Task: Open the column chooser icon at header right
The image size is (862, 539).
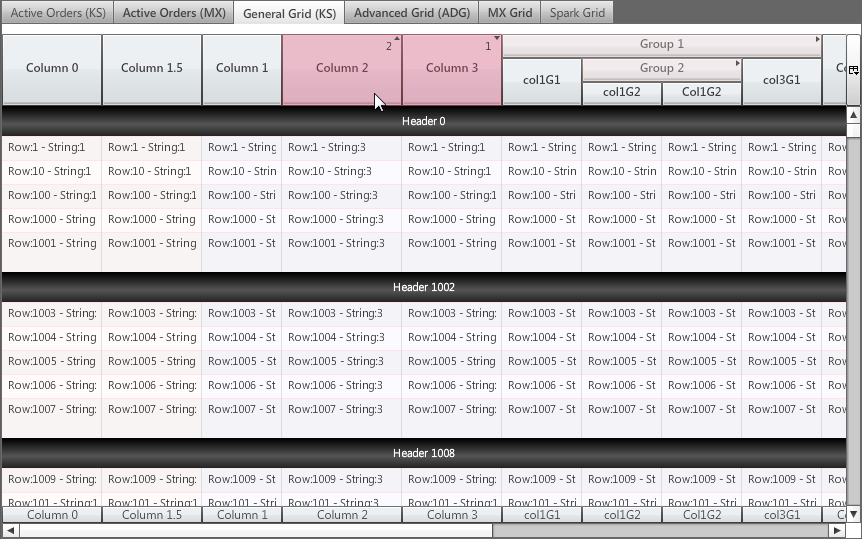Action: [x=853, y=70]
